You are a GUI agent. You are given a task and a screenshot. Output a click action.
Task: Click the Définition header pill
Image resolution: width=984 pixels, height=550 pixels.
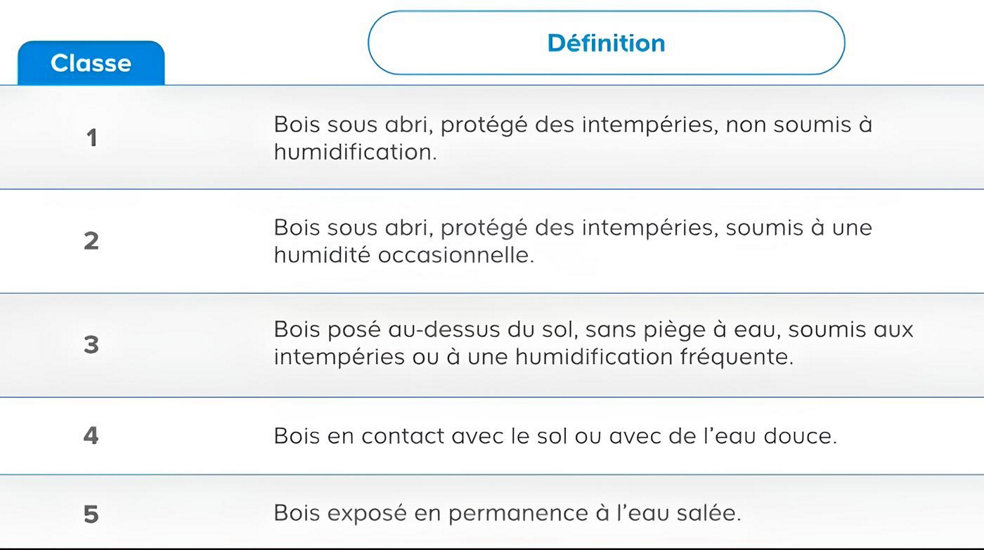[606, 43]
